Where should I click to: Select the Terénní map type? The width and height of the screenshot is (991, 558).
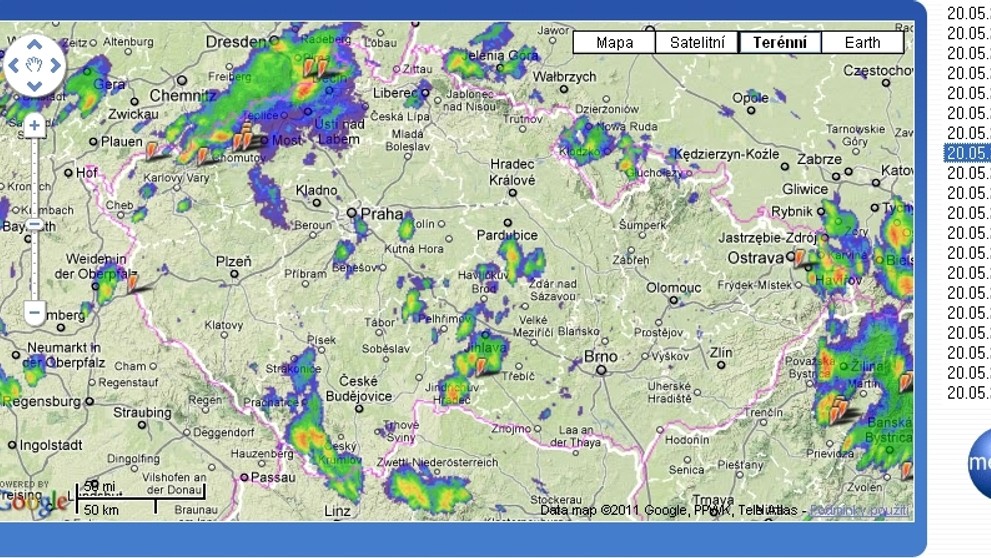pyautogui.click(x=780, y=42)
